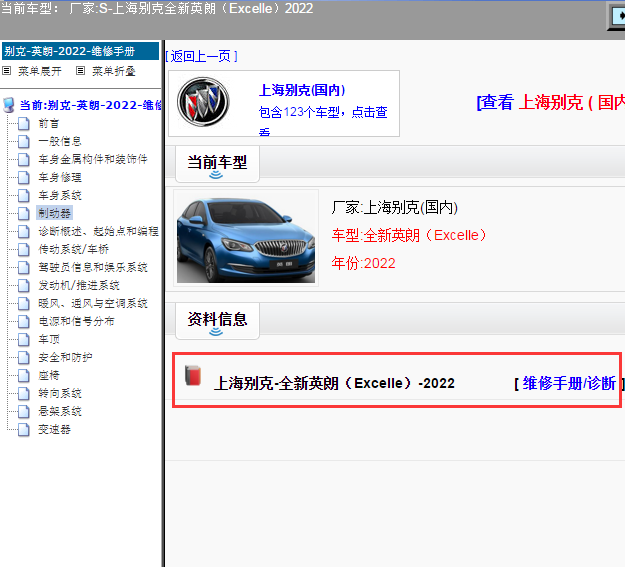Screen dimensions: 625x567
Task: Select 驾驶员信息和娱乐系统 in the tree
Action: point(92,268)
